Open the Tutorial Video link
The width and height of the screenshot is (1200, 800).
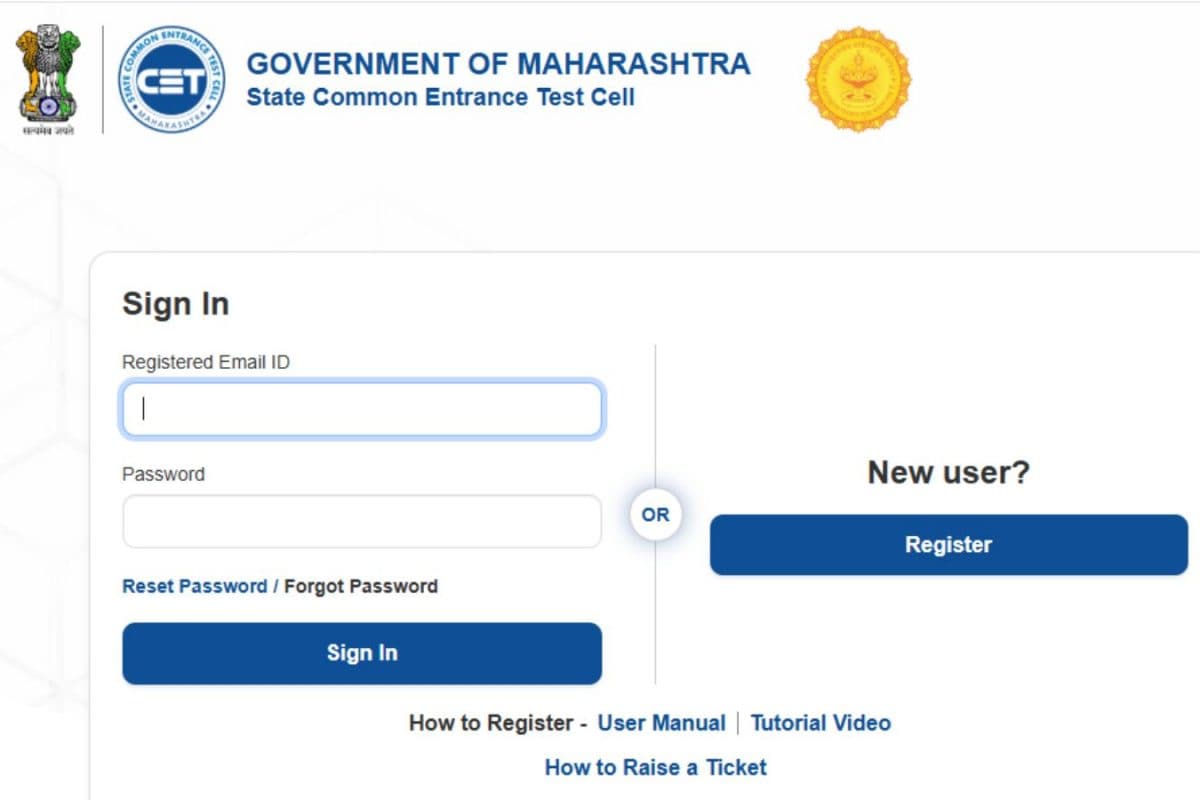(x=821, y=722)
